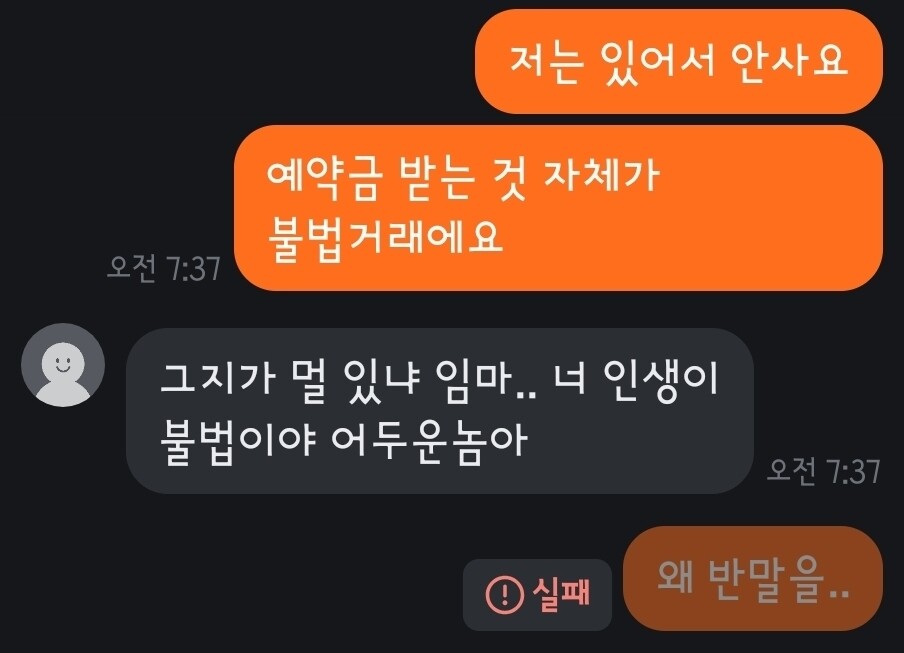Select the received '그지가 멀 있냐 임마..' bubble

[x=440, y=411]
